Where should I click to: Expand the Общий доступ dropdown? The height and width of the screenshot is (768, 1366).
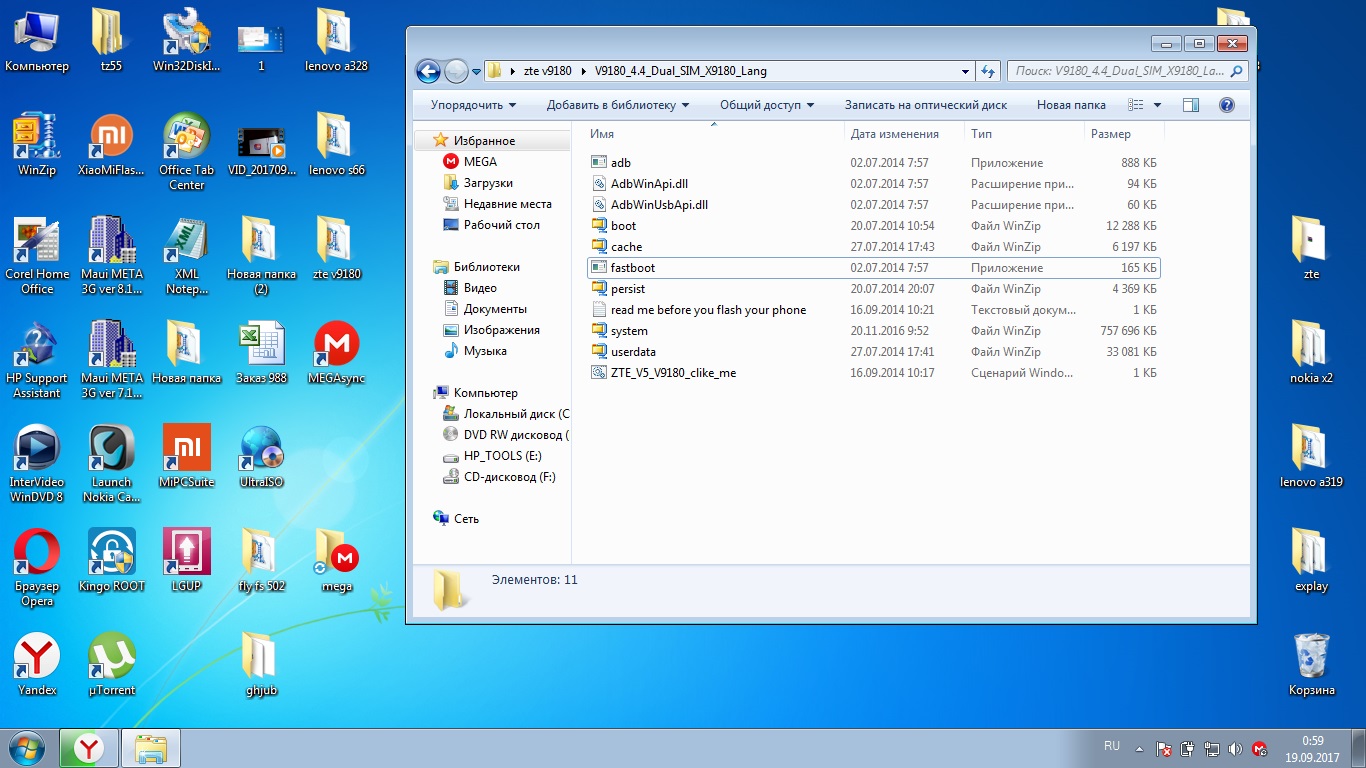coord(766,105)
